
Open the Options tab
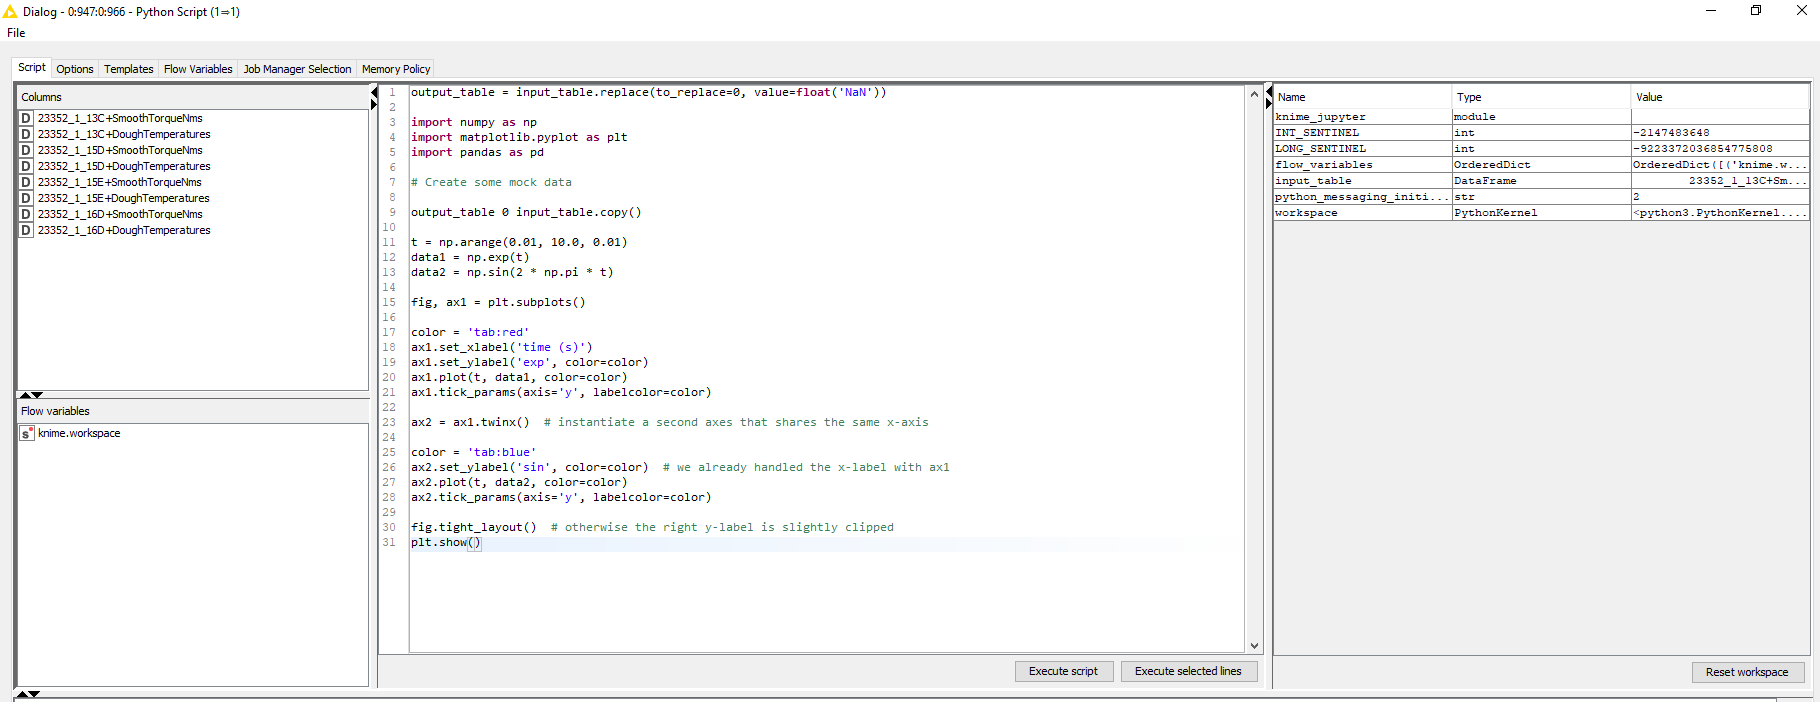point(75,69)
